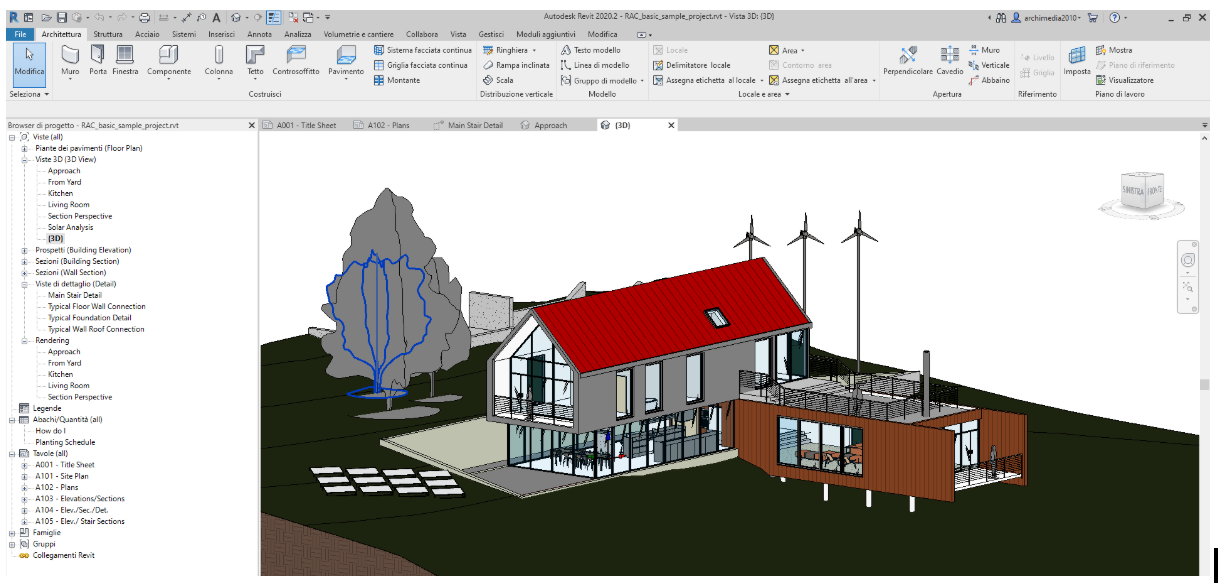Choose Delimitatore locale tool
This screenshot has width=1224, height=588.
[692, 65]
